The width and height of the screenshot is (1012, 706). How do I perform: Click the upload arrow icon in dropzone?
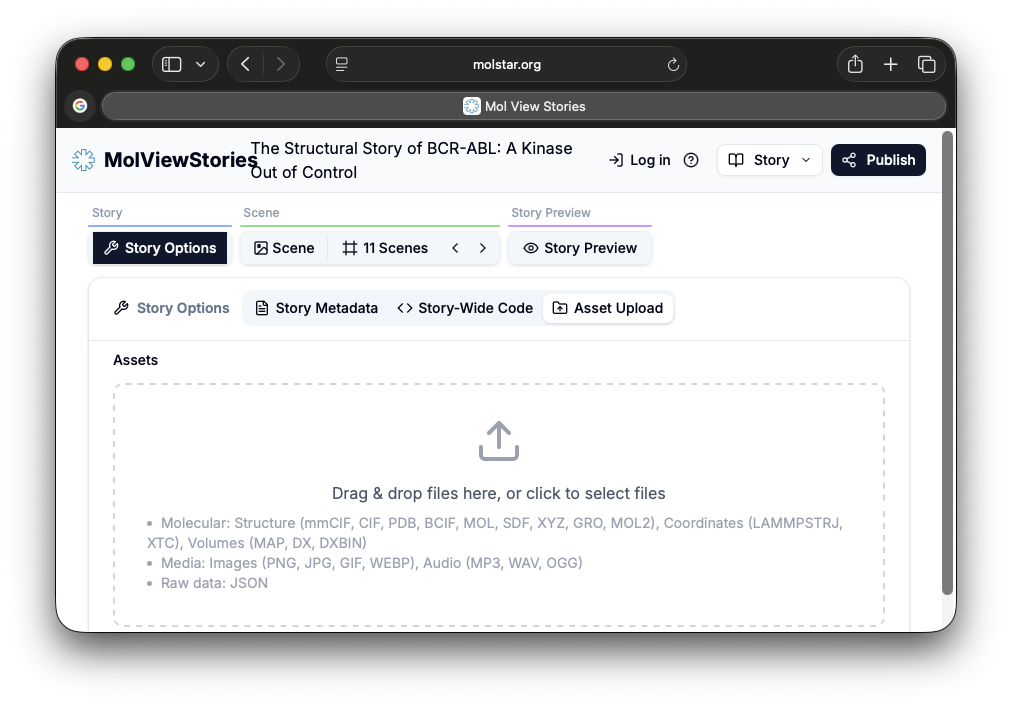click(498, 441)
